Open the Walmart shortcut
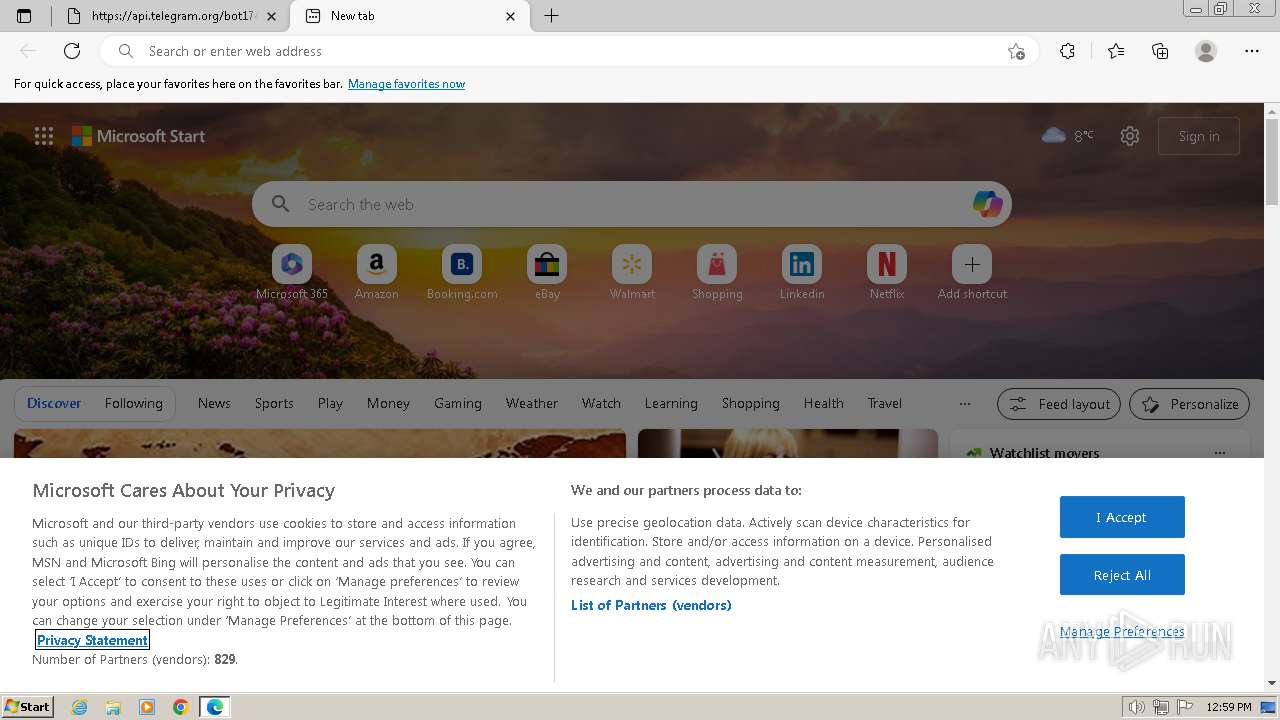This screenshot has width=1280, height=720. point(632,272)
